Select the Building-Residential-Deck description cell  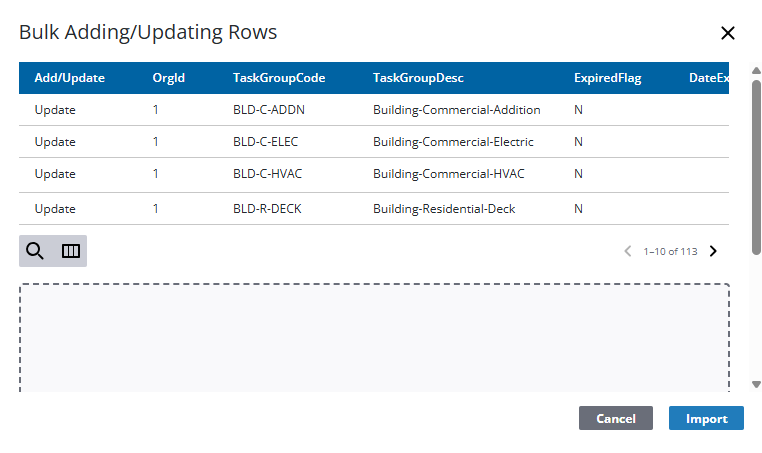coord(444,209)
